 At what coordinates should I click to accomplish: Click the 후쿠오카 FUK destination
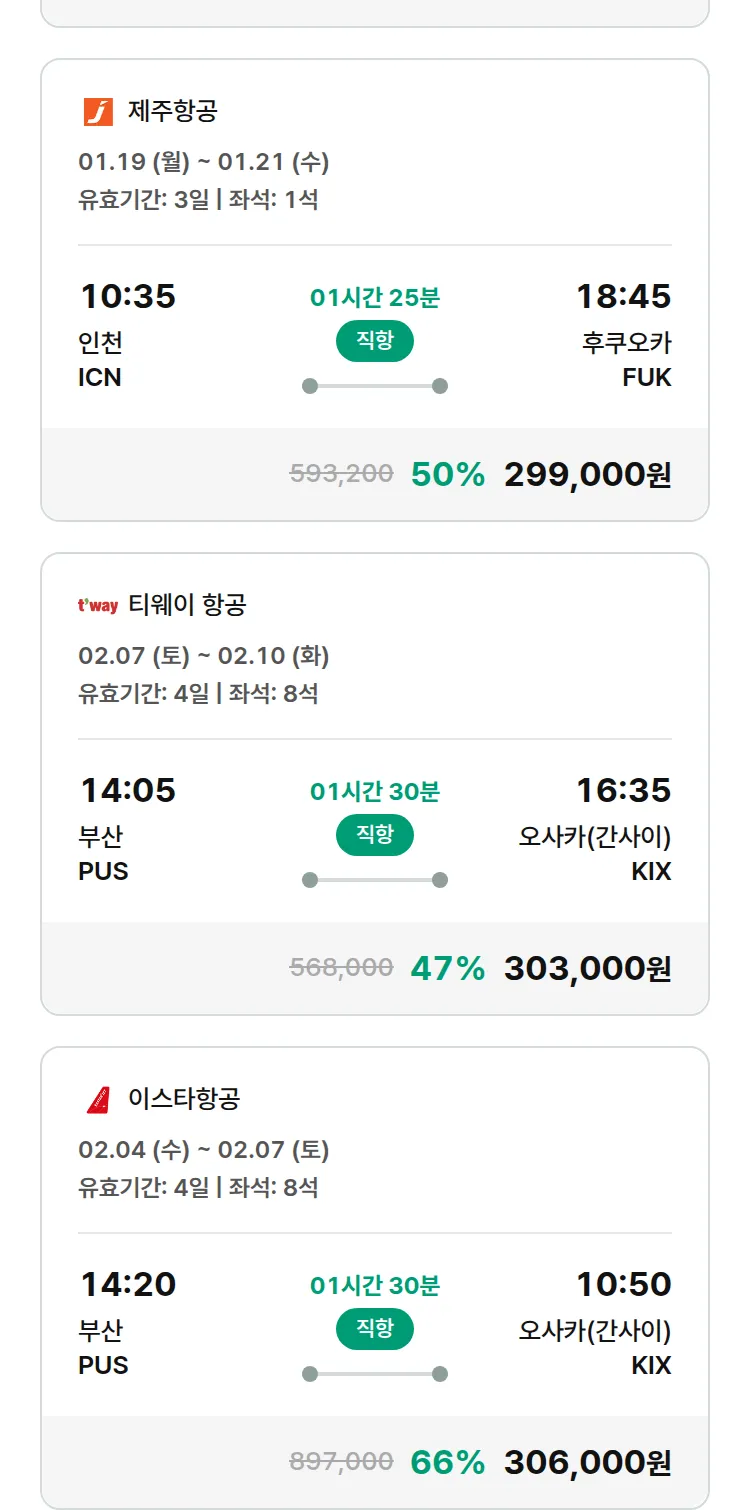click(627, 359)
